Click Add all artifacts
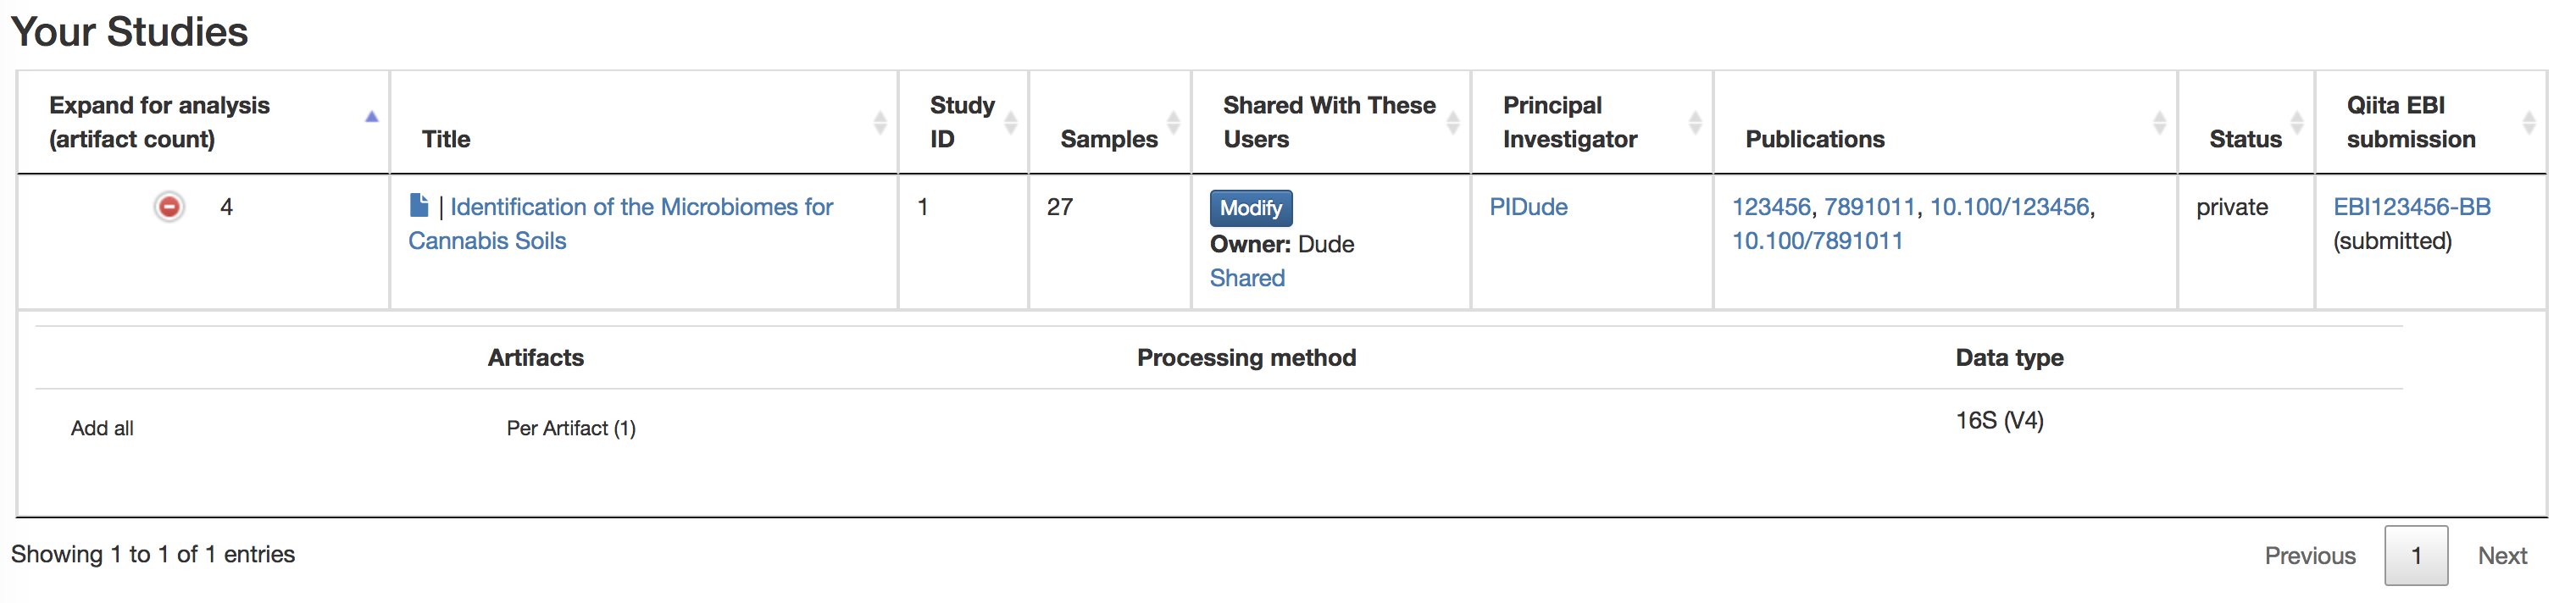The height and width of the screenshot is (603, 2576). click(x=102, y=428)
